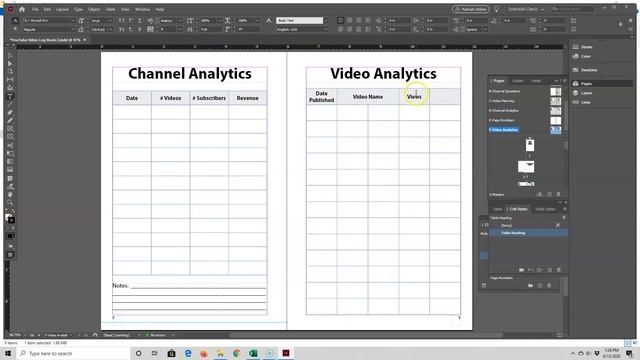Select the Rectangle Frame tool
Screen dimensions: 640x360
point(10,129)
